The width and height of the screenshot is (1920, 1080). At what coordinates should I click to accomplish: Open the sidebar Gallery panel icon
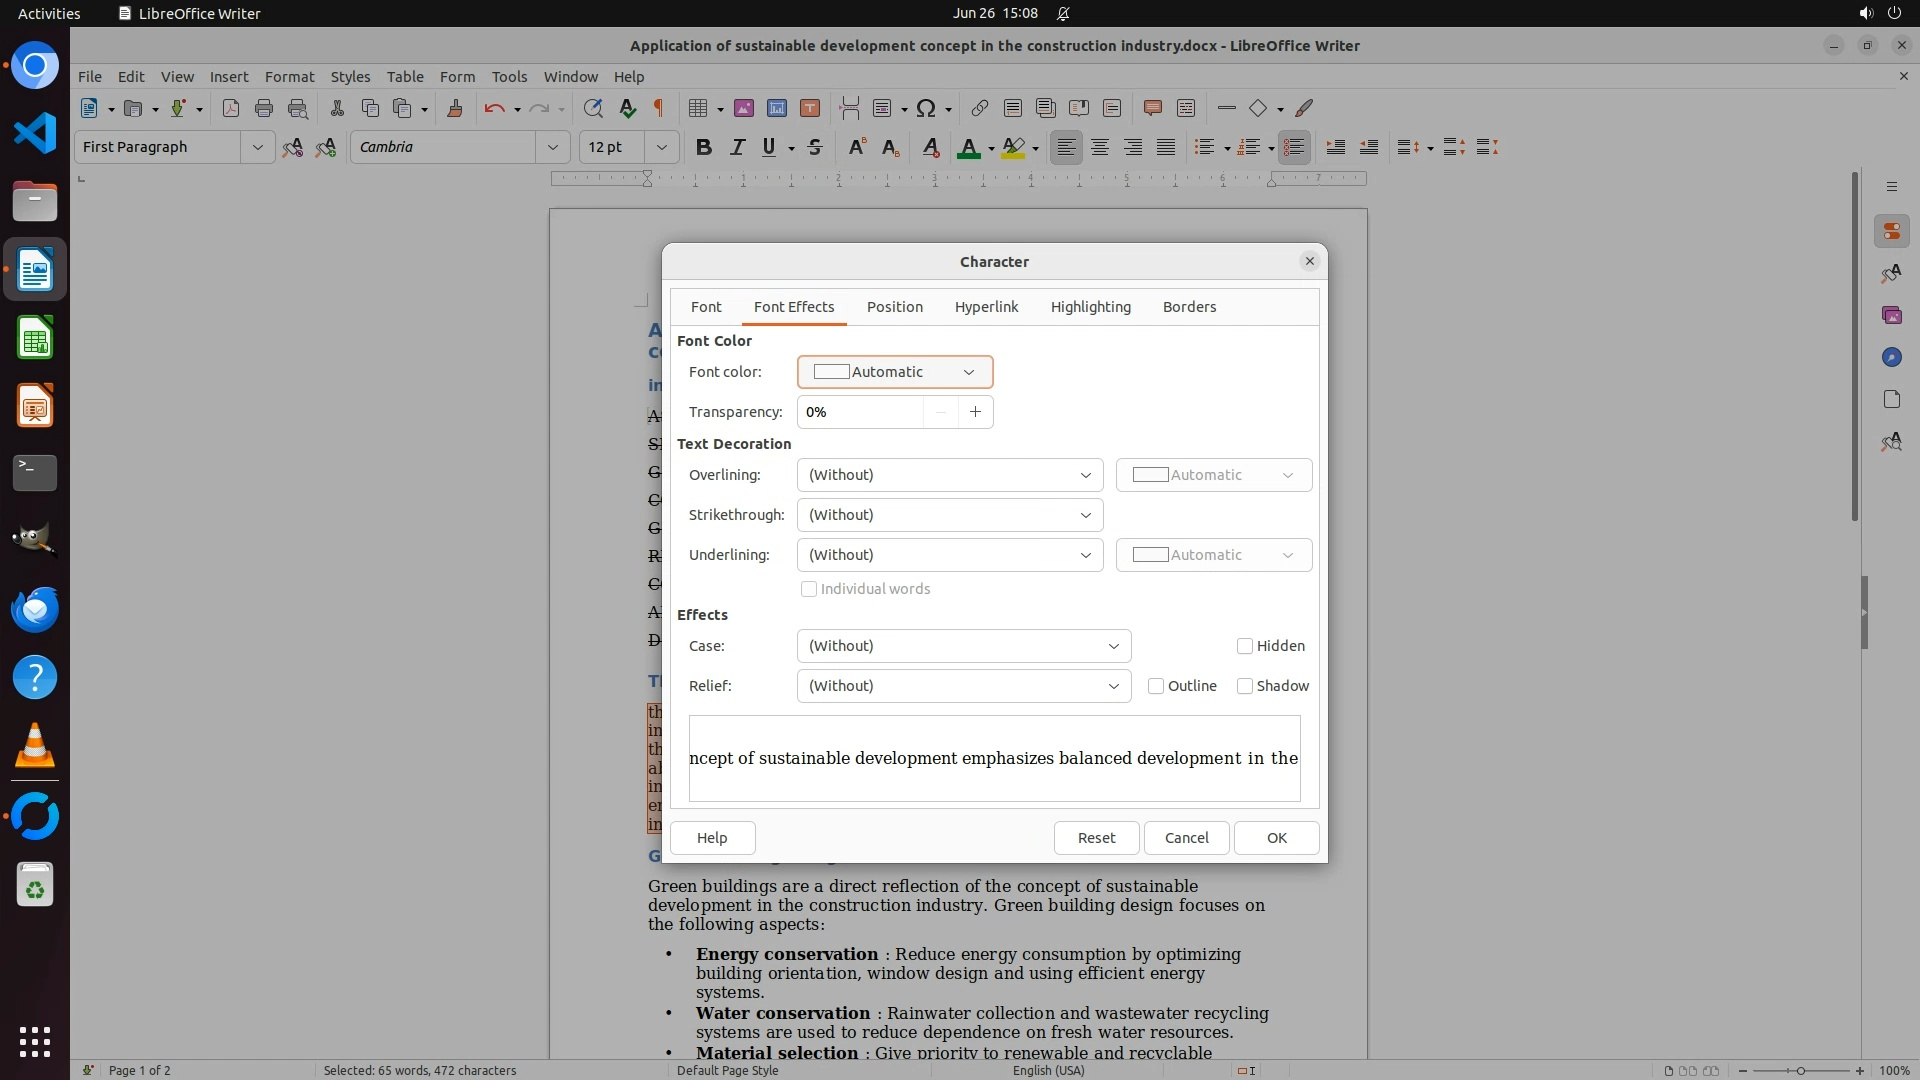[x=1891, y=315]
